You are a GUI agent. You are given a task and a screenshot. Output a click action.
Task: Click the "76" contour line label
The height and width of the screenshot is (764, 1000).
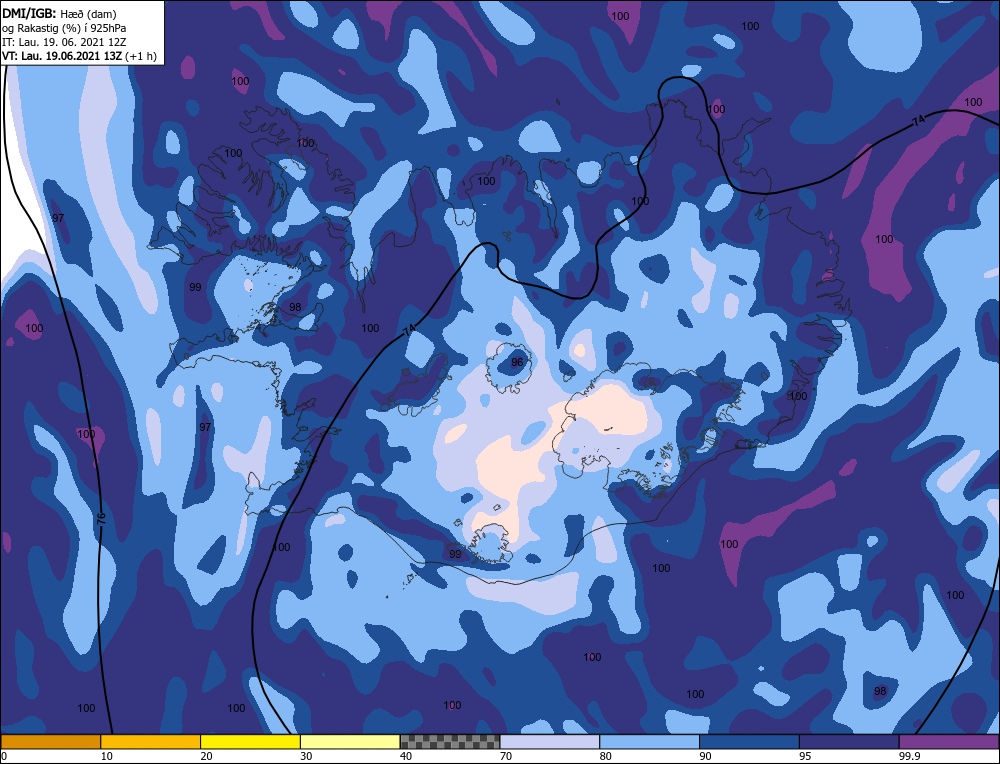101,518
